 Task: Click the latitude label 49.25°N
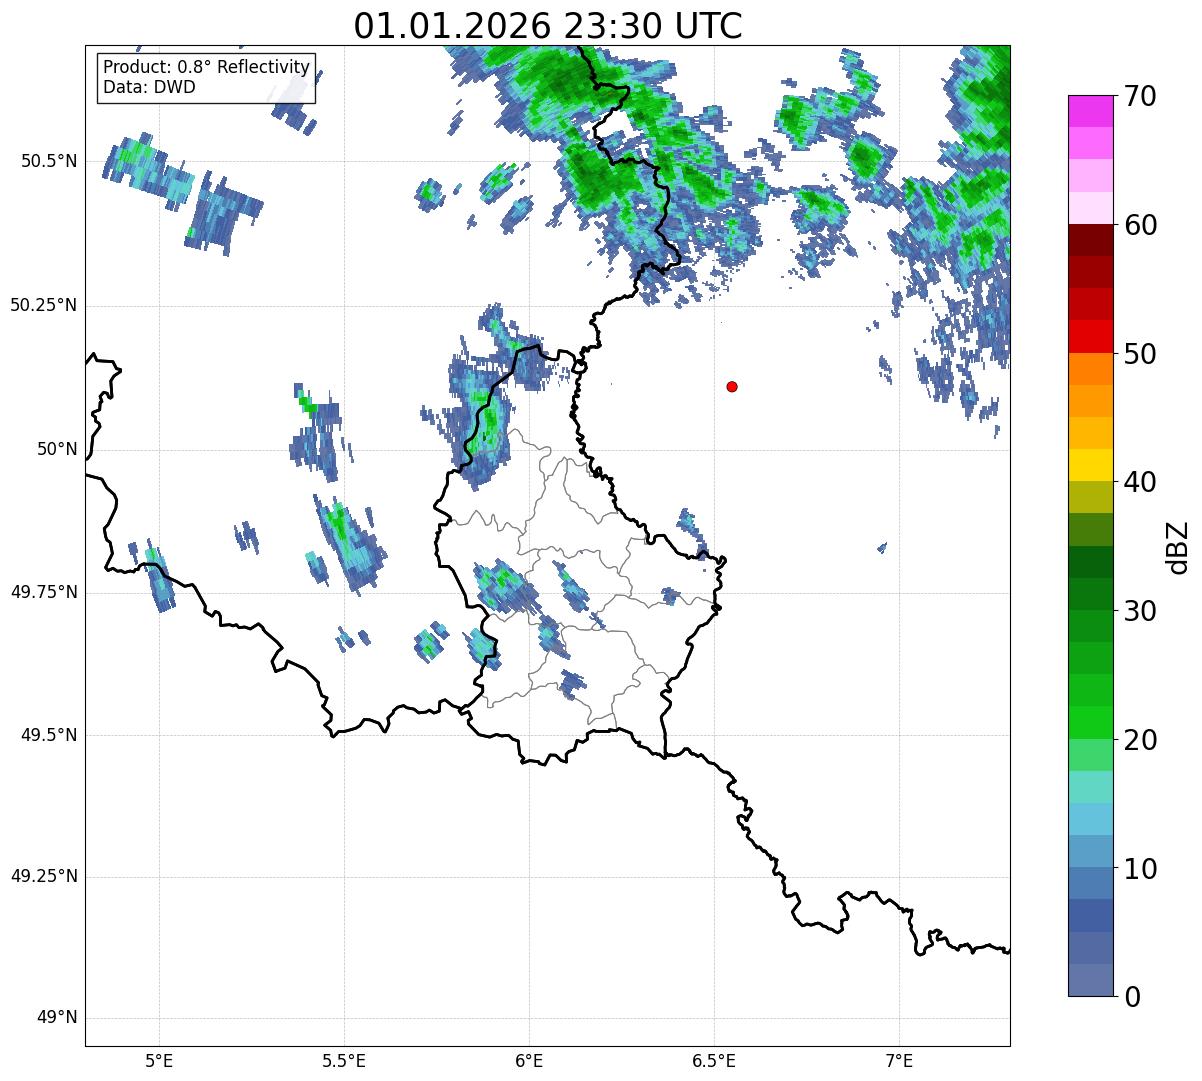click(43, 877)
